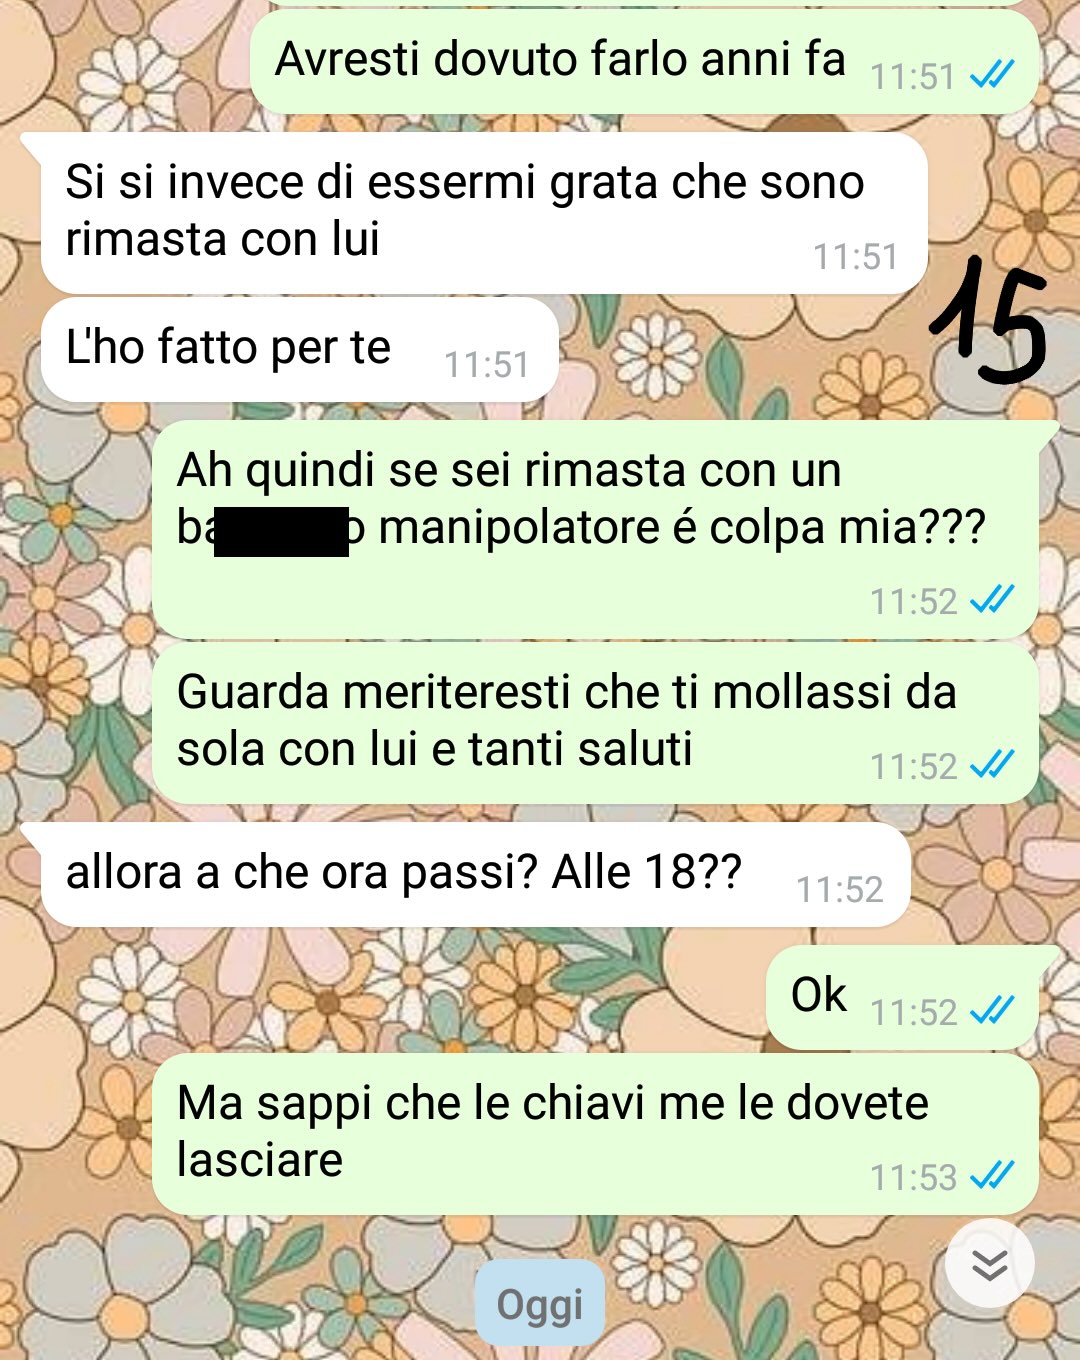Image resolution: width=1080 pixels, height=1360 pixels.
Task: Tap the black censor bar in the message
Action: point(281,532)
